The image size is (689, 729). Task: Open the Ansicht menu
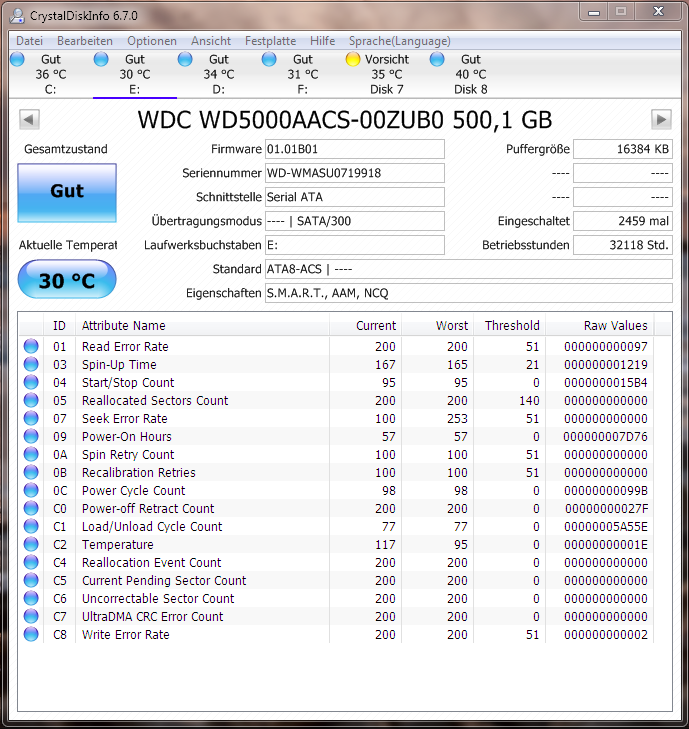coord(211,41)
